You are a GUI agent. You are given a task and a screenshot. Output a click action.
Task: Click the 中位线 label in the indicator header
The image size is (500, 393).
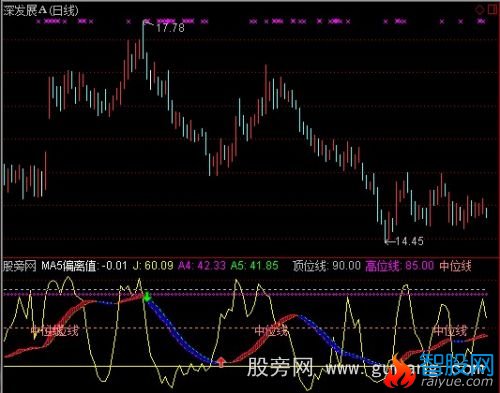coord(455,266)
